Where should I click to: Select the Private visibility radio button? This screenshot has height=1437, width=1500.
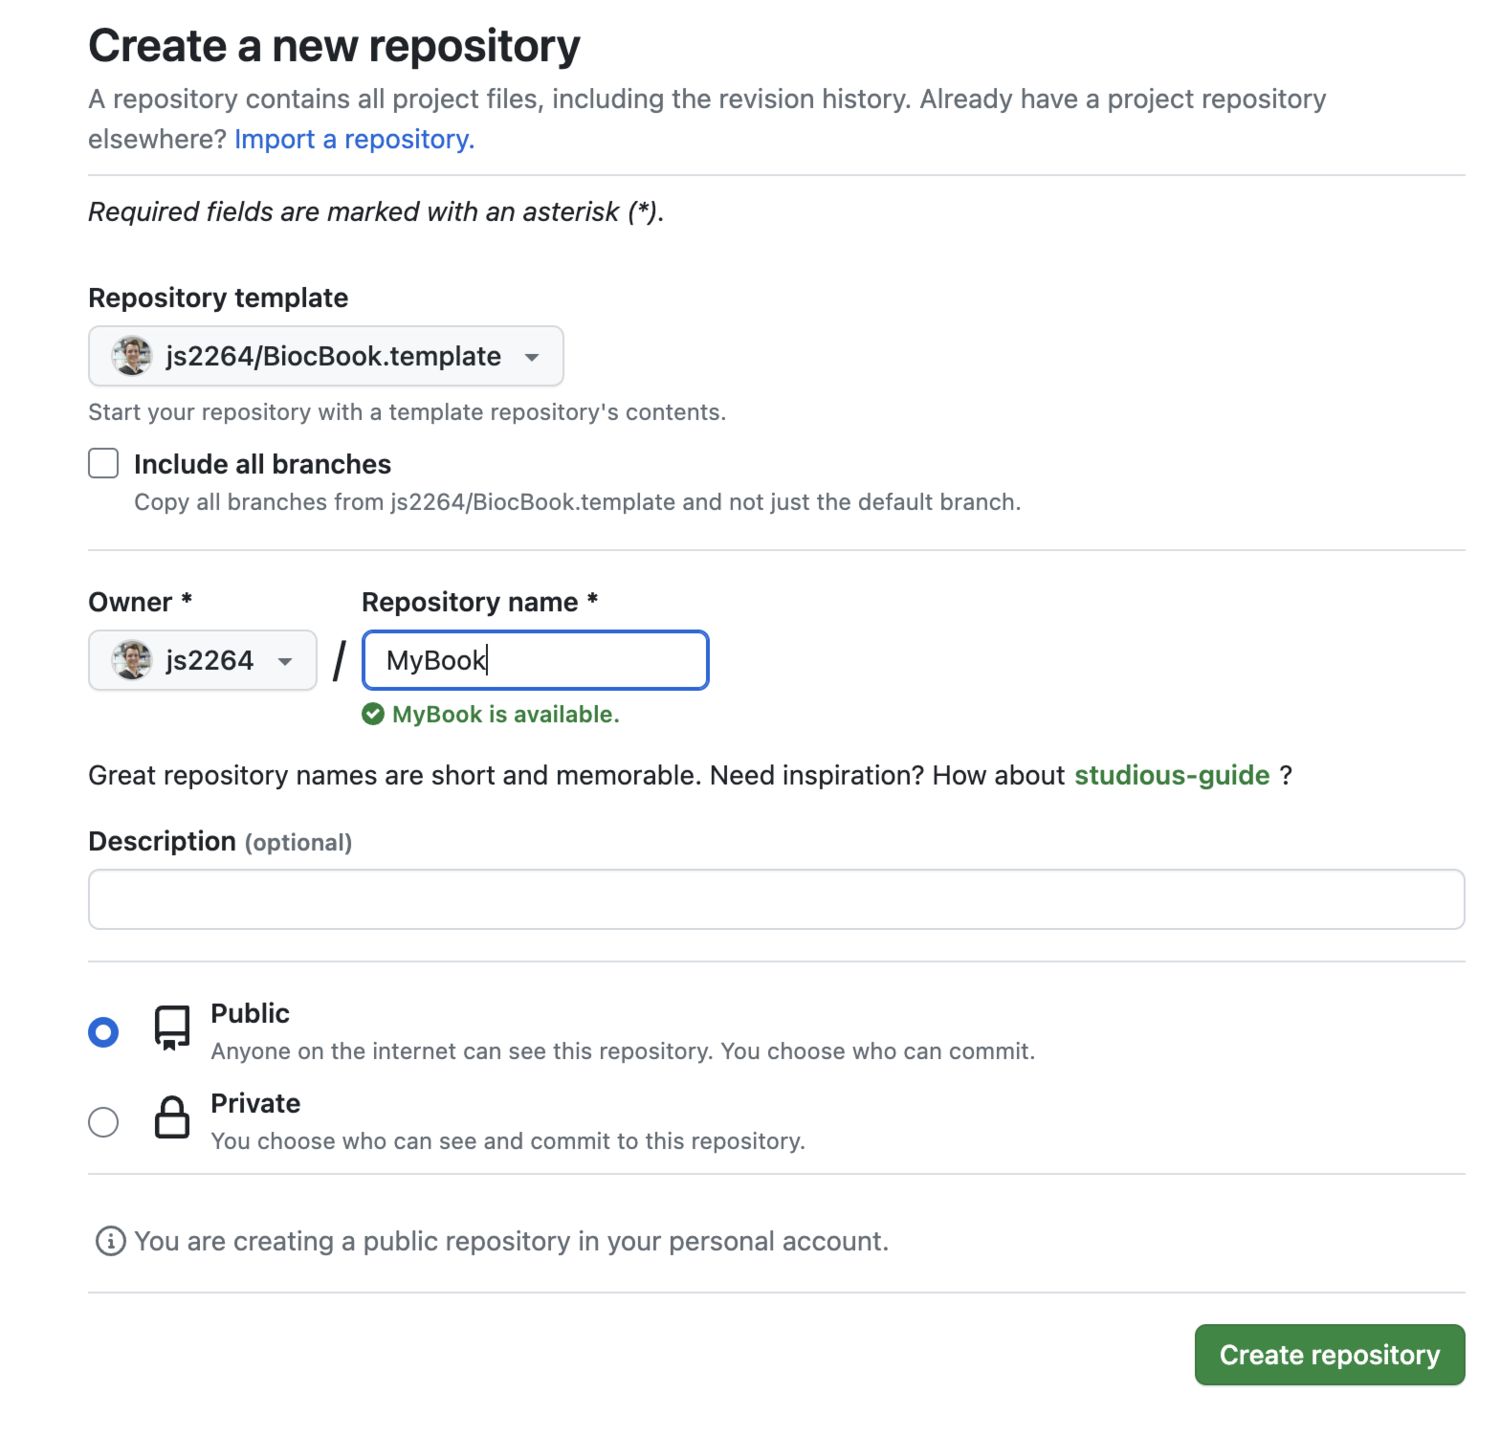[x=104, y=1122]
